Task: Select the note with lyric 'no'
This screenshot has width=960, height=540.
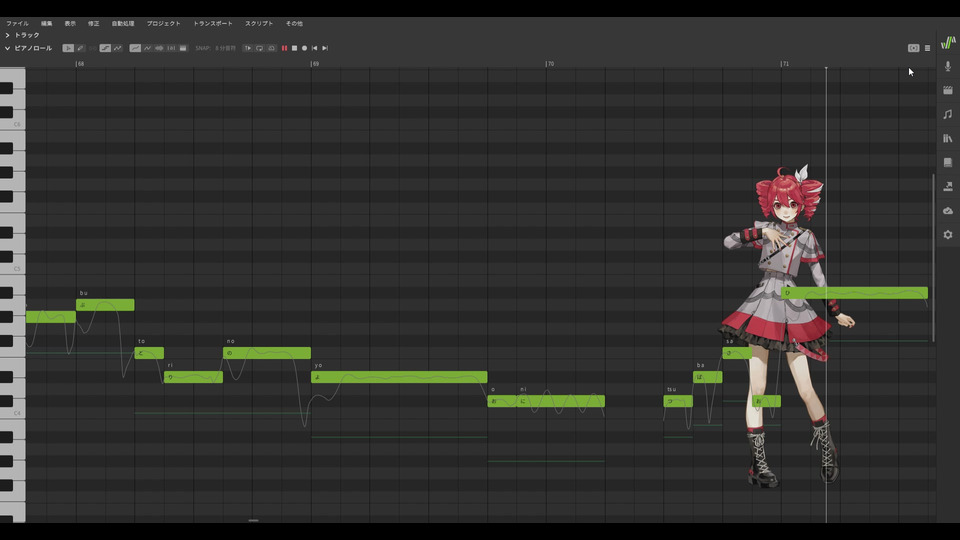Action: point(267,353)
